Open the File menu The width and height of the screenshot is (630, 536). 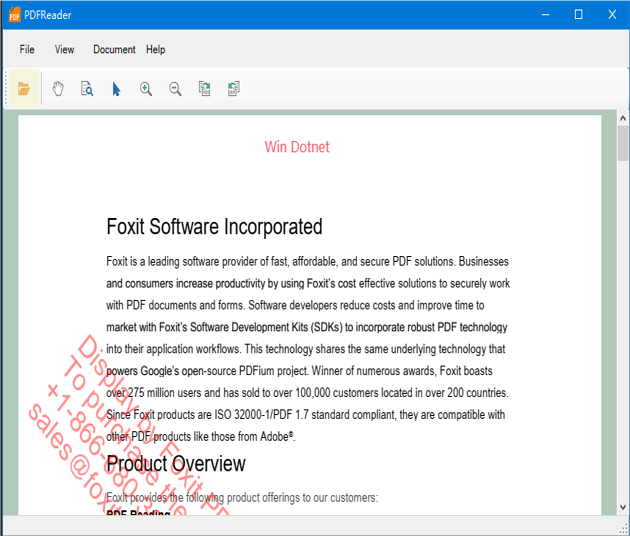[x=27, y=49]
